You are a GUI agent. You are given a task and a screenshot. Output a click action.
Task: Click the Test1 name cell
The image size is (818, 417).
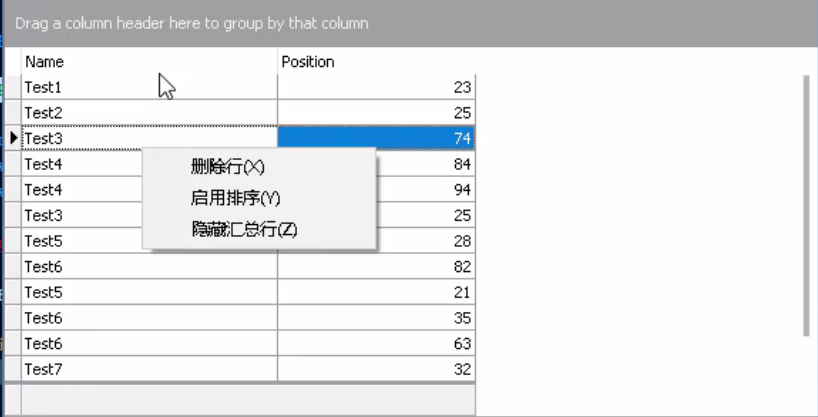click(x=149, y=87)
